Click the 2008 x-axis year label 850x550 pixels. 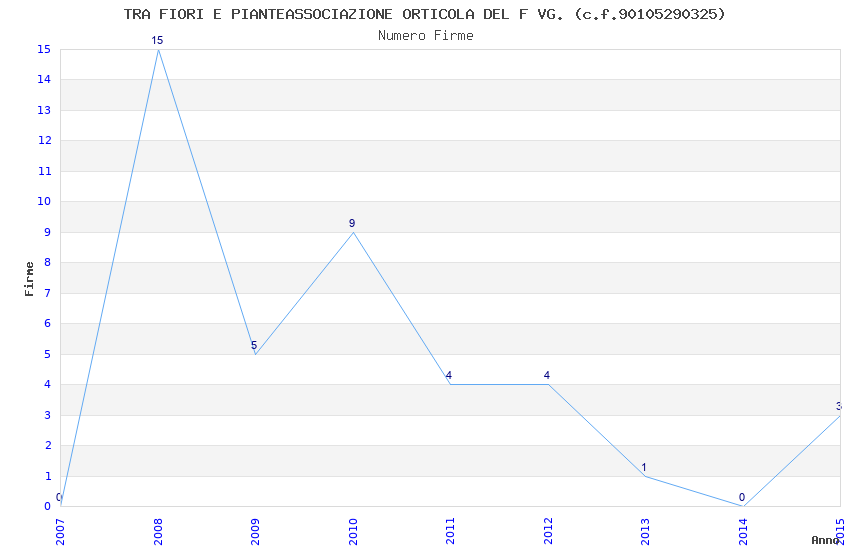point(158,532)
